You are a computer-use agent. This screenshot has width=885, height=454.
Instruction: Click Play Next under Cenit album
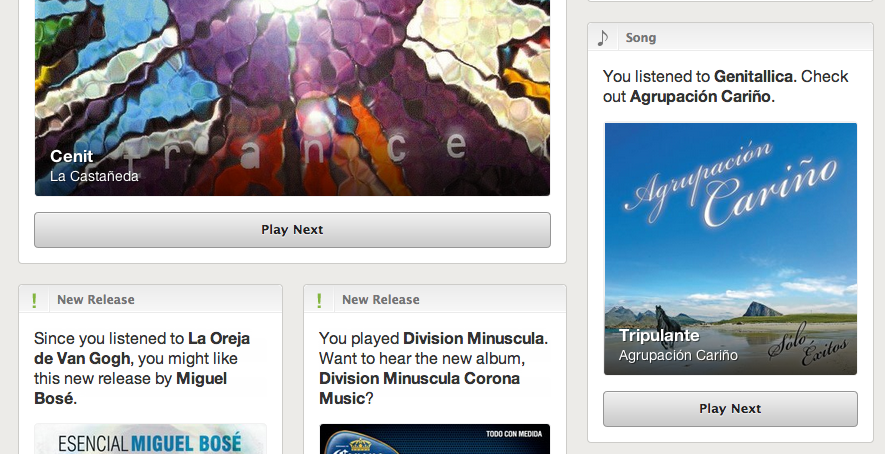[292, 230]
